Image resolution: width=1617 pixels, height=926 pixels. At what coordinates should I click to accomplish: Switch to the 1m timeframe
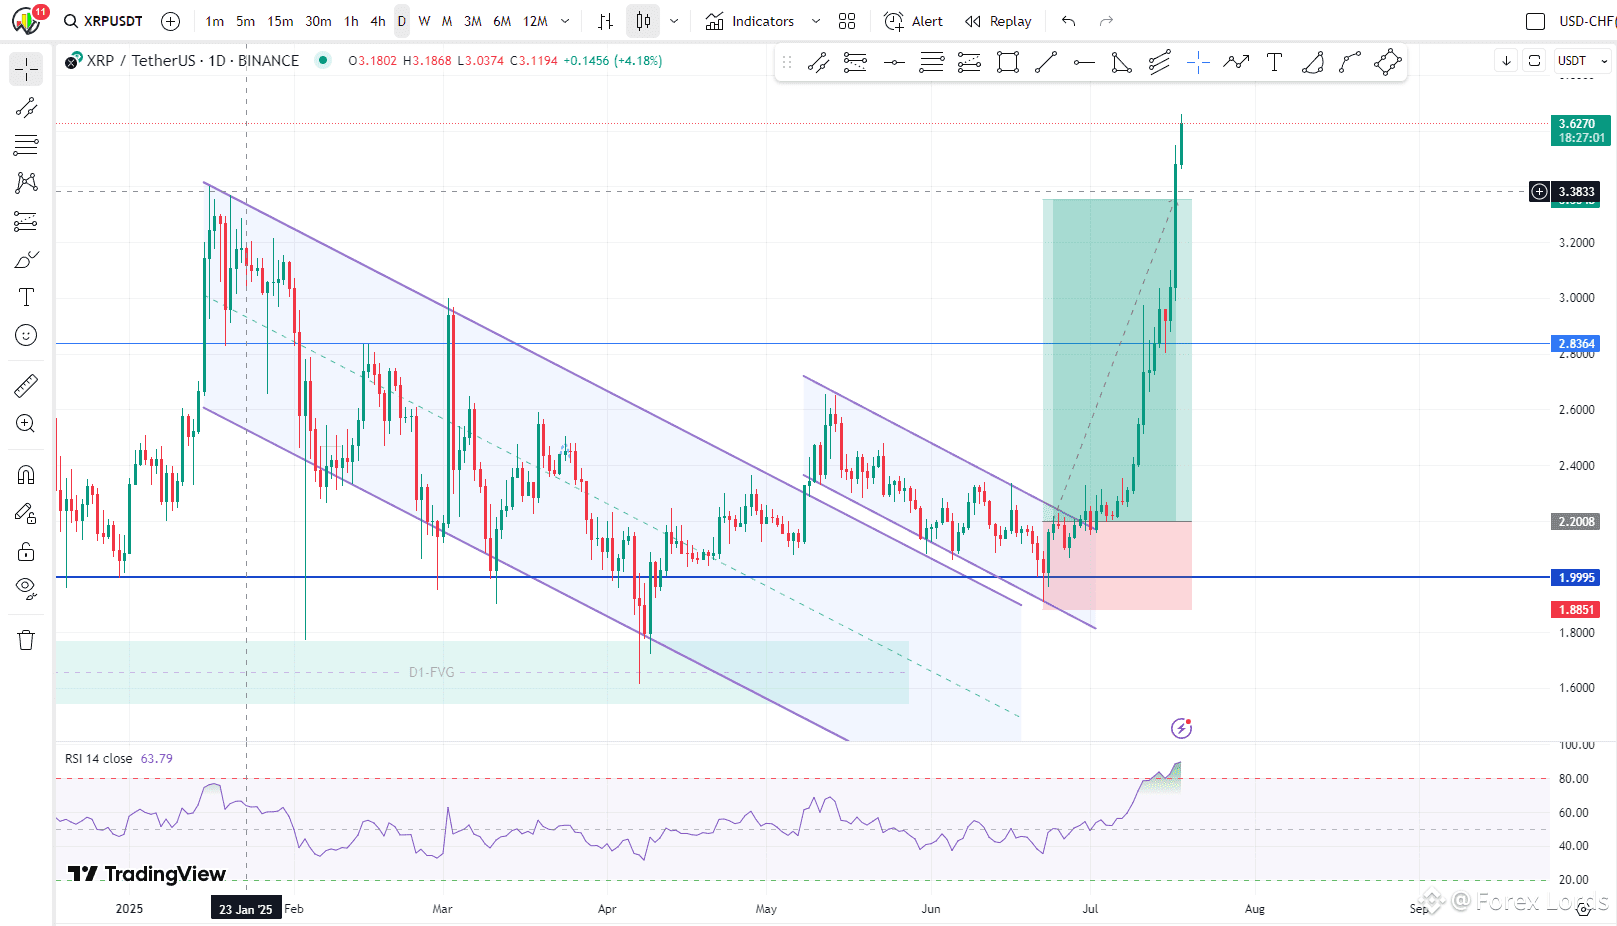click(215, 21)
